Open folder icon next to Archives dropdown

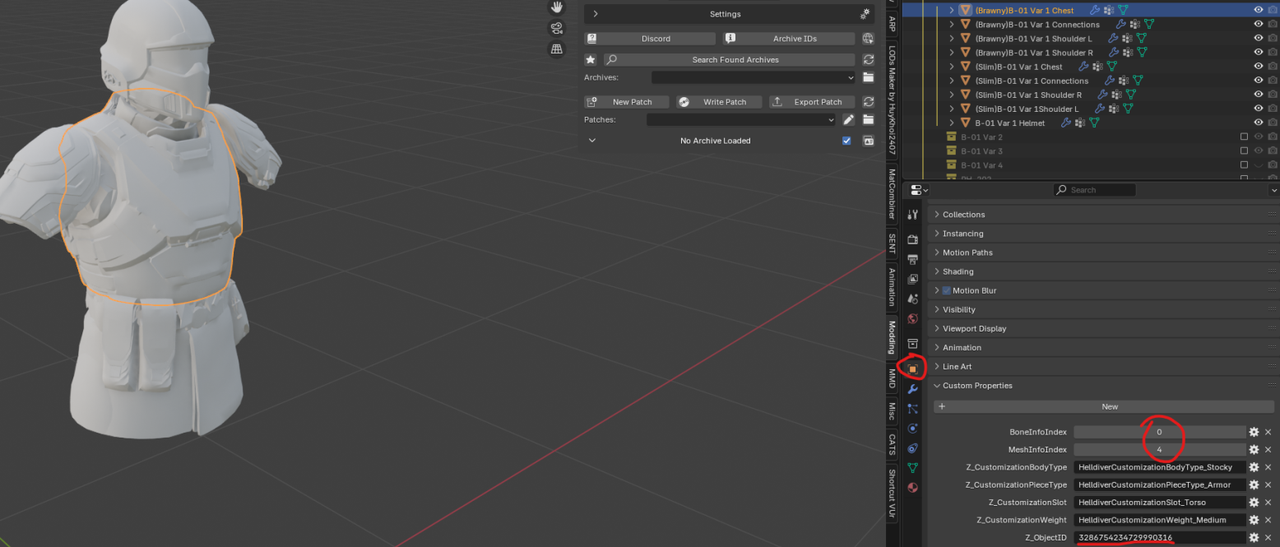868,77
